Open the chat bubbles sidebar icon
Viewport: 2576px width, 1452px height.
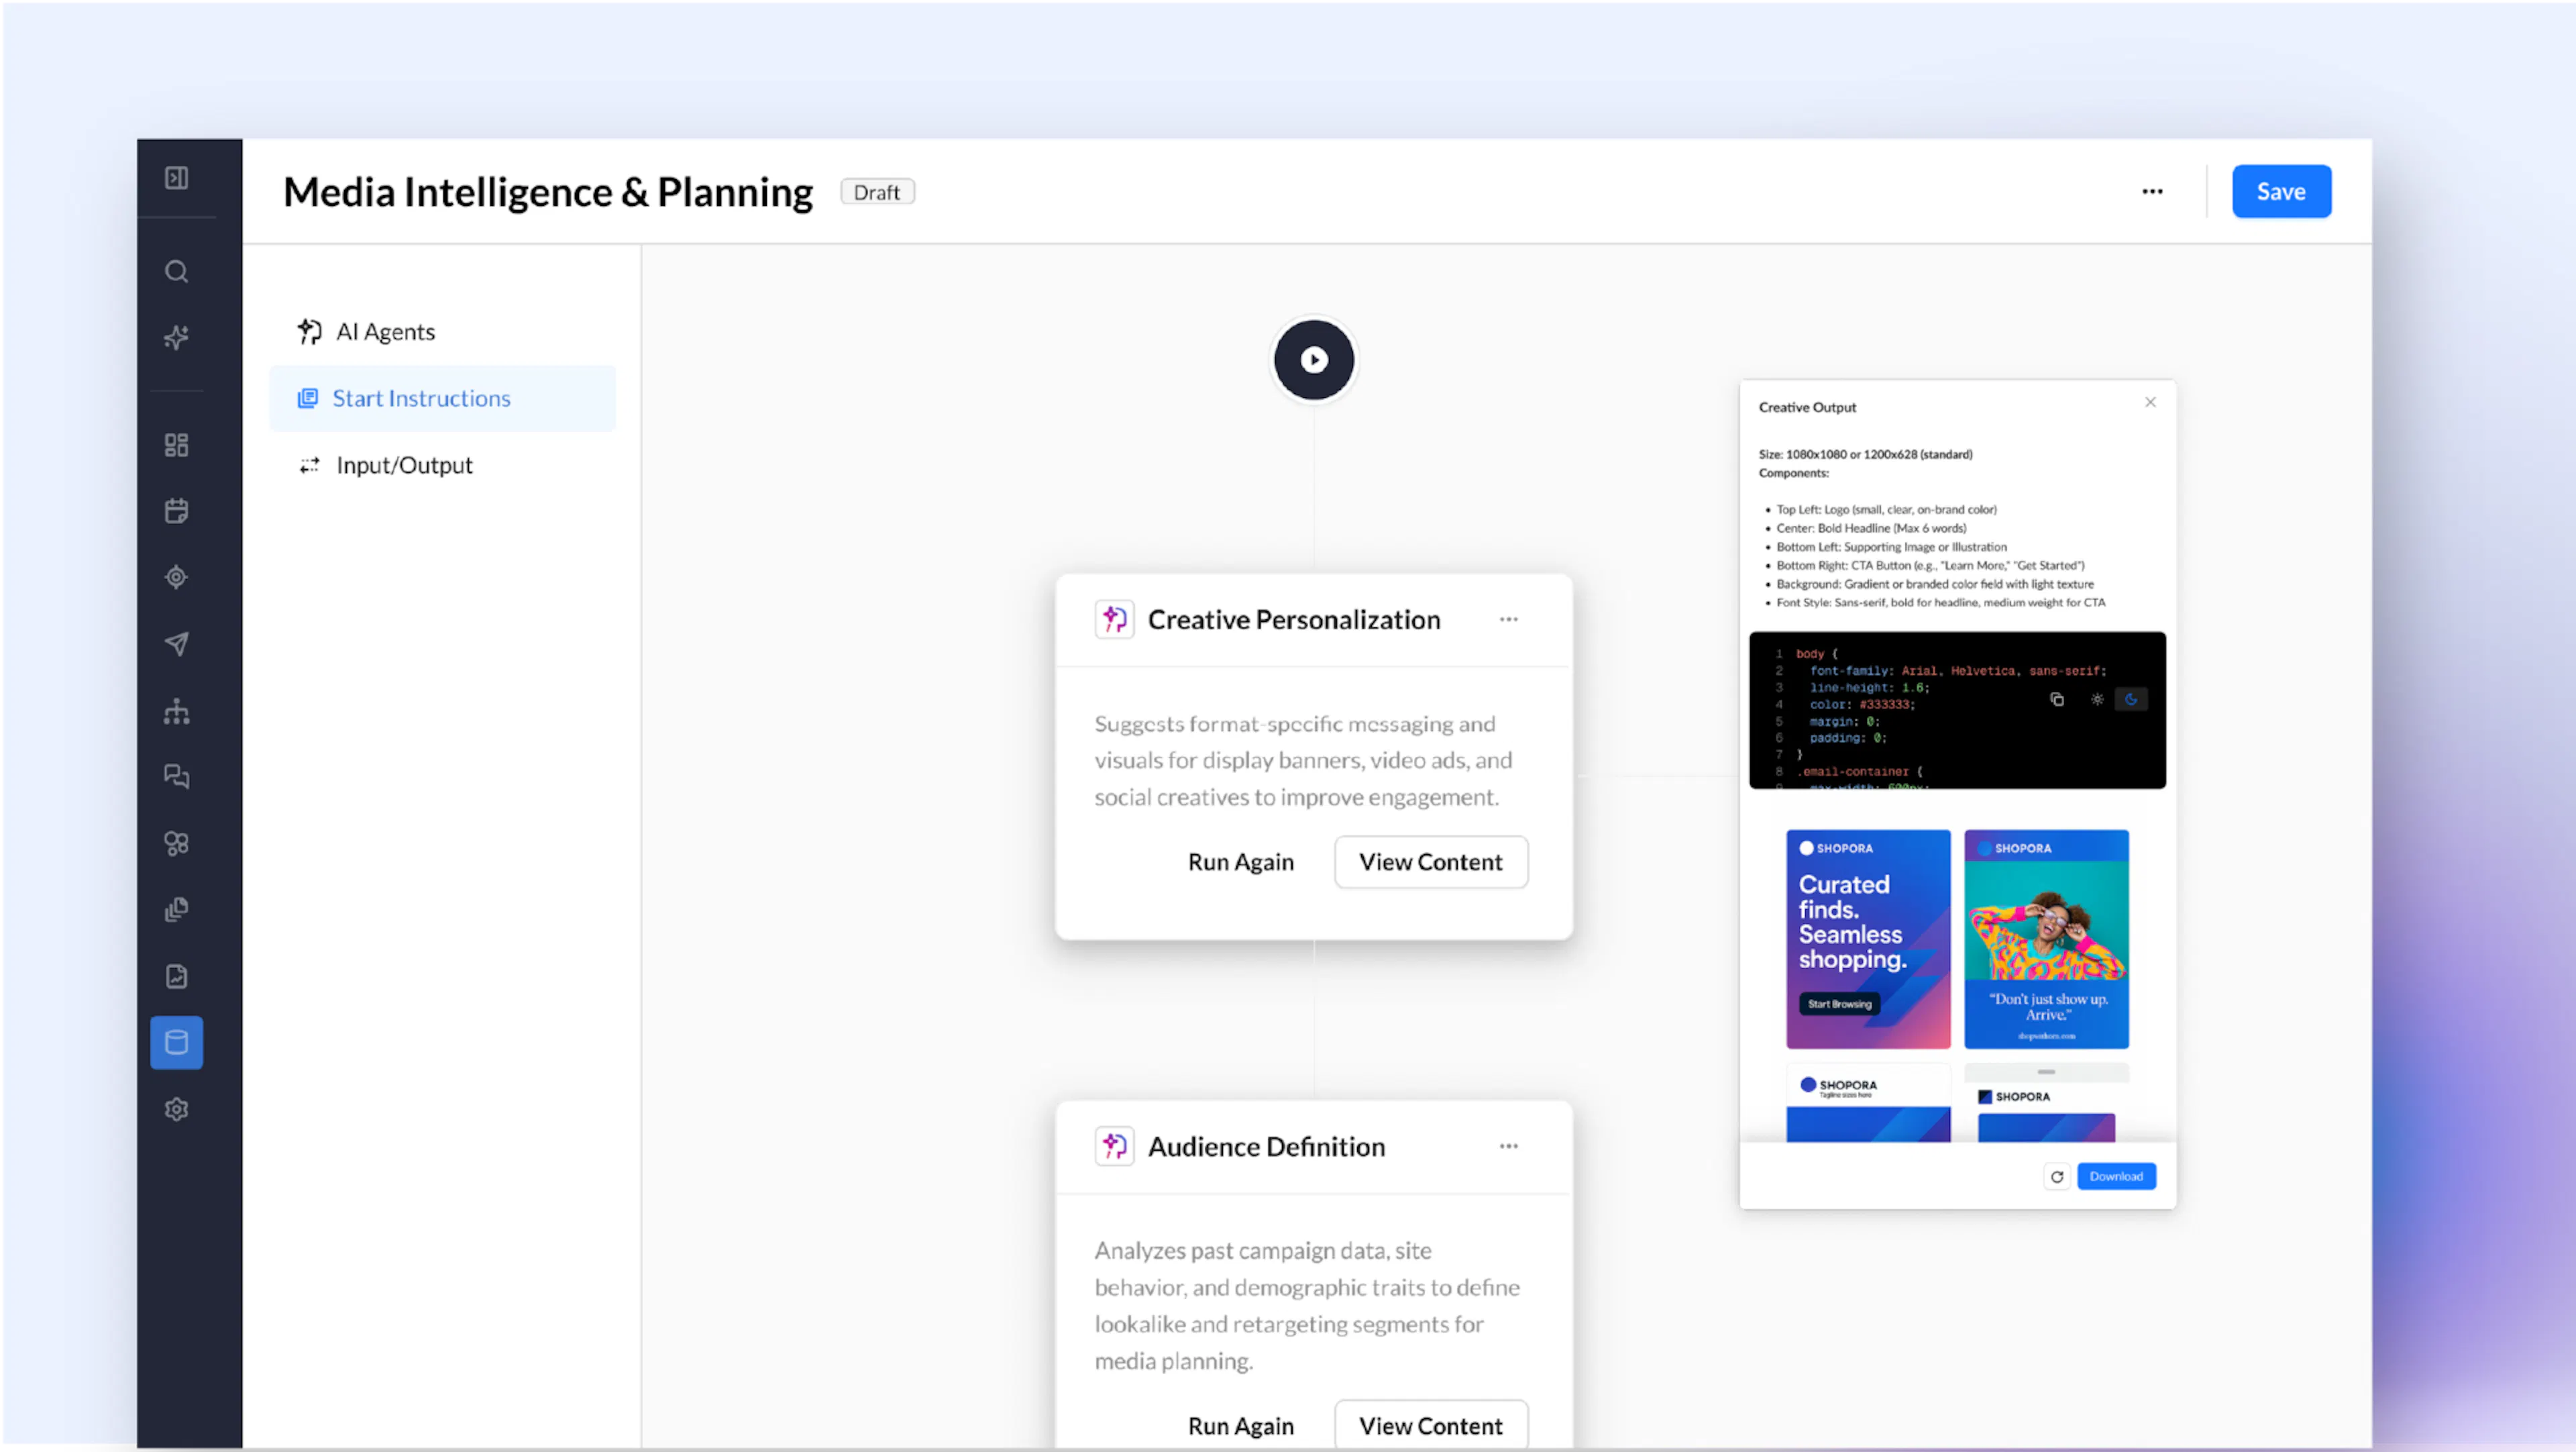[x=176, y=777]
